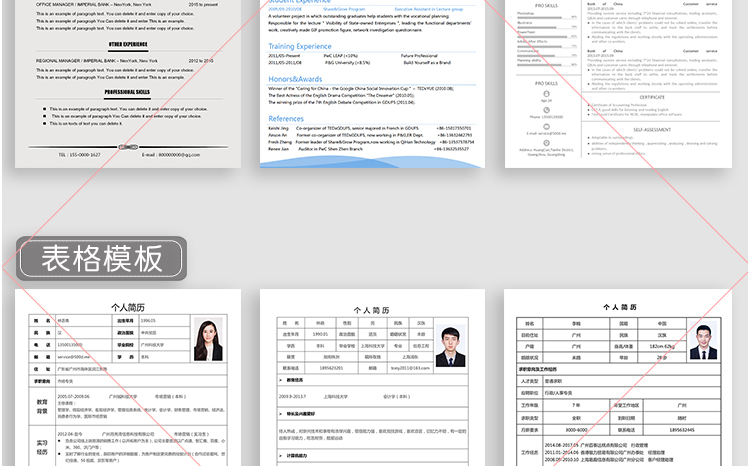Click the "References" heading

coord(286,119)
